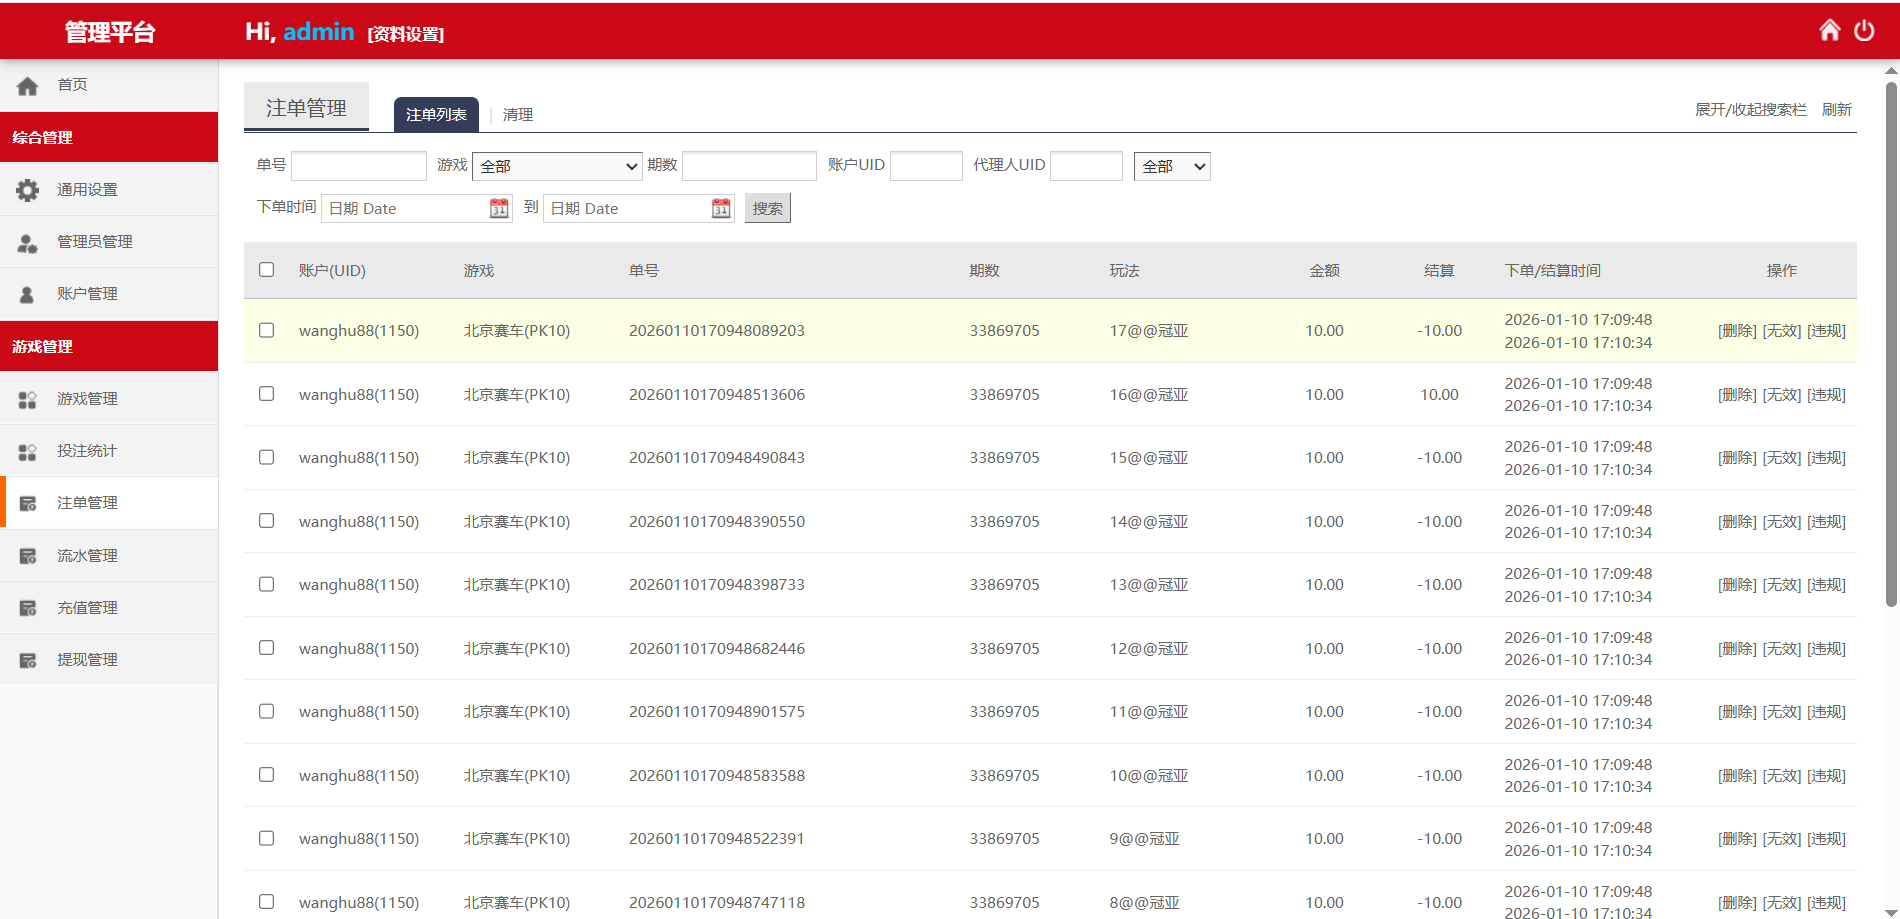
Task: Open the 游戏 dropdown filter
Action: point(557,166)
